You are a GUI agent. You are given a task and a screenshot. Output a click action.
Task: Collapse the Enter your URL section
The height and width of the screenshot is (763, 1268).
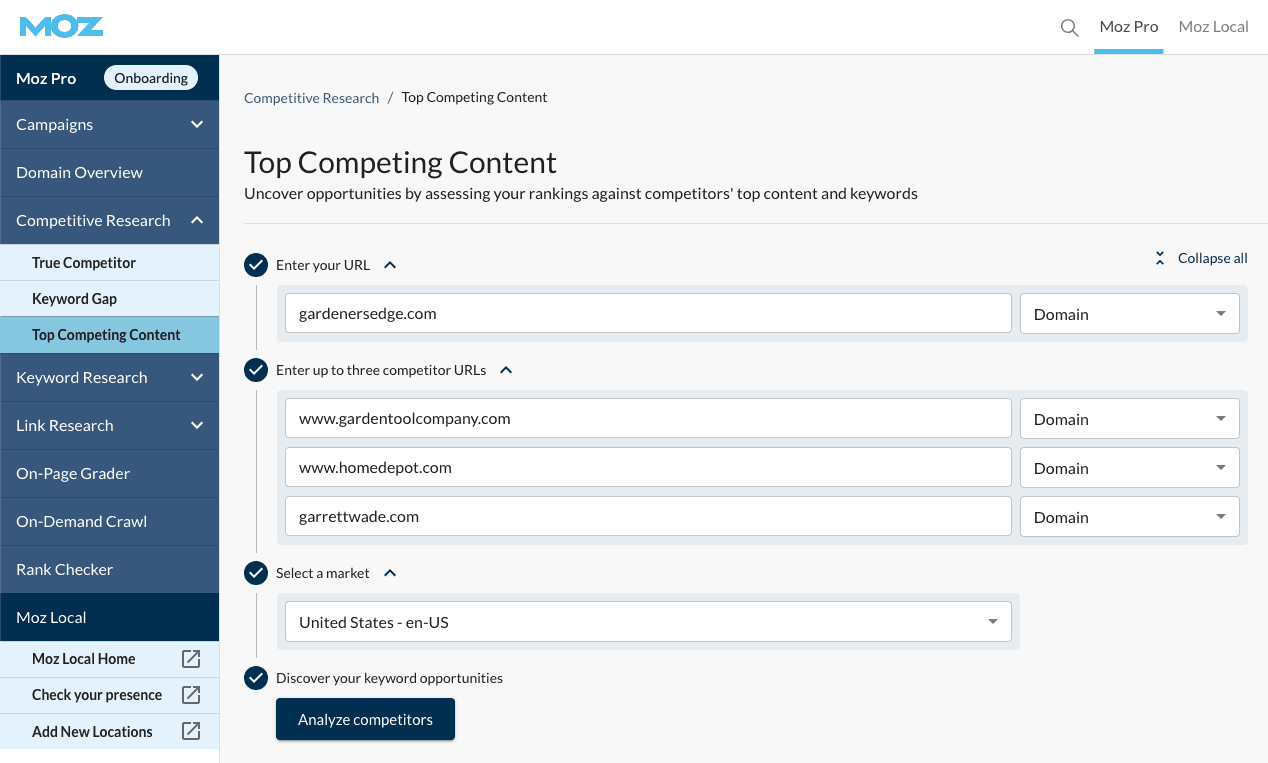[x=390, y=265]
